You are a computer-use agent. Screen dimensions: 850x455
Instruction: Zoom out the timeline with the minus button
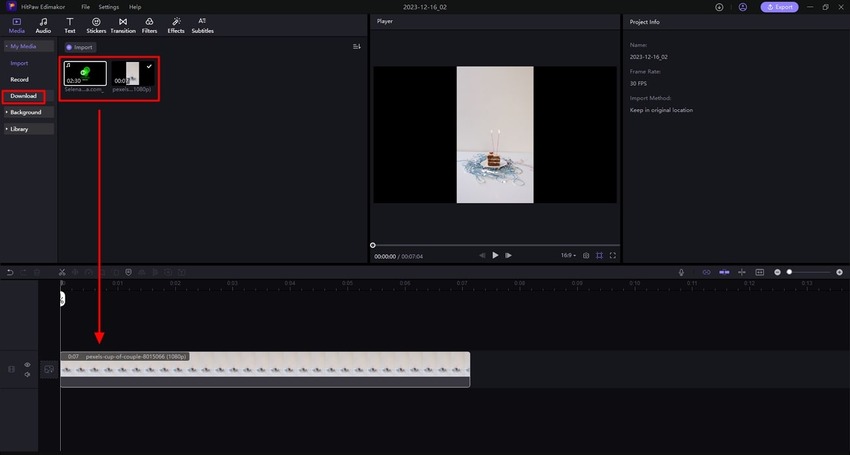click(777, 272)
